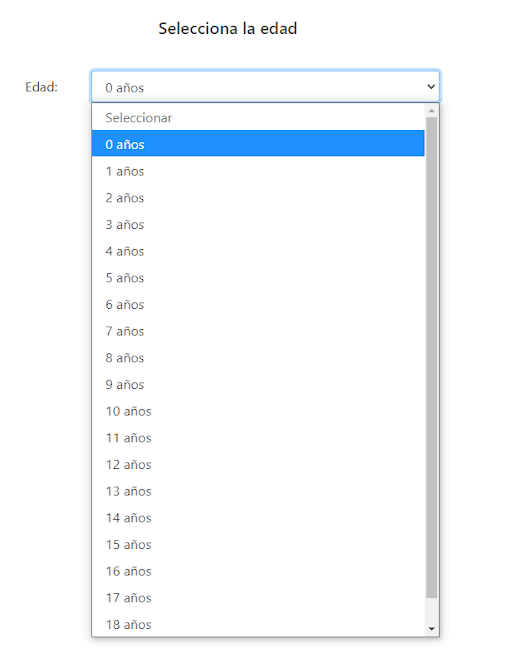Pick the "3 años" option
Viewport: 518px width, 655px height.
coord(258,224)
